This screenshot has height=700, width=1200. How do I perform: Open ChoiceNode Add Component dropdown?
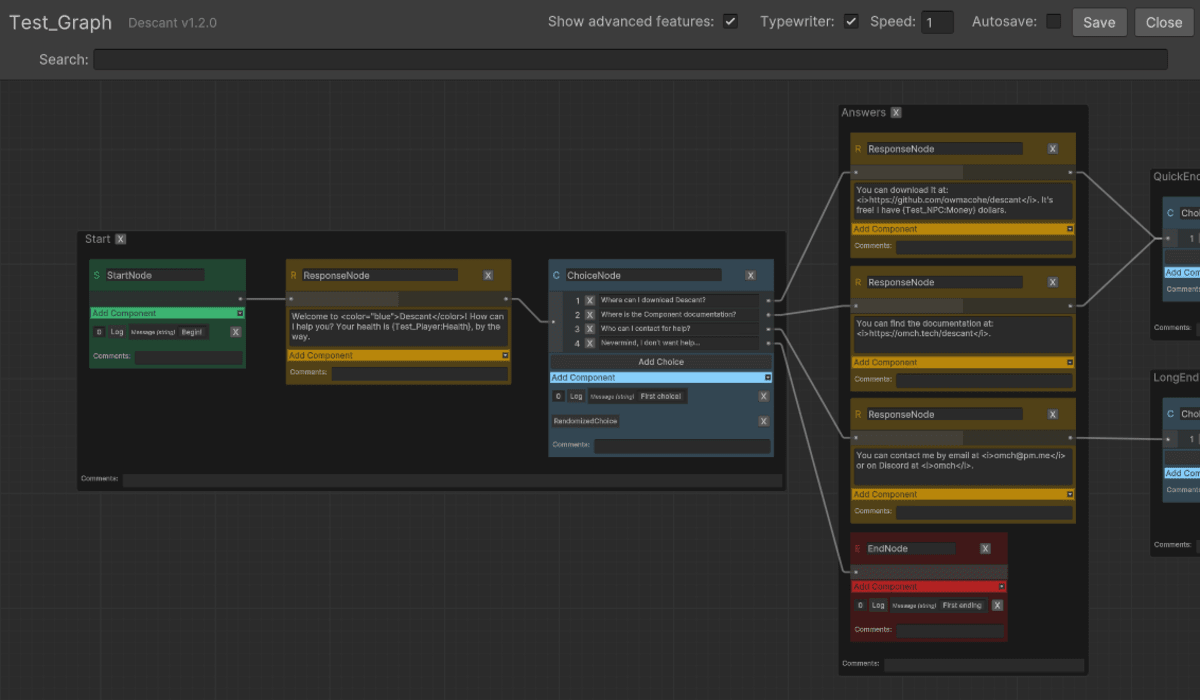[x=661, y=377]
